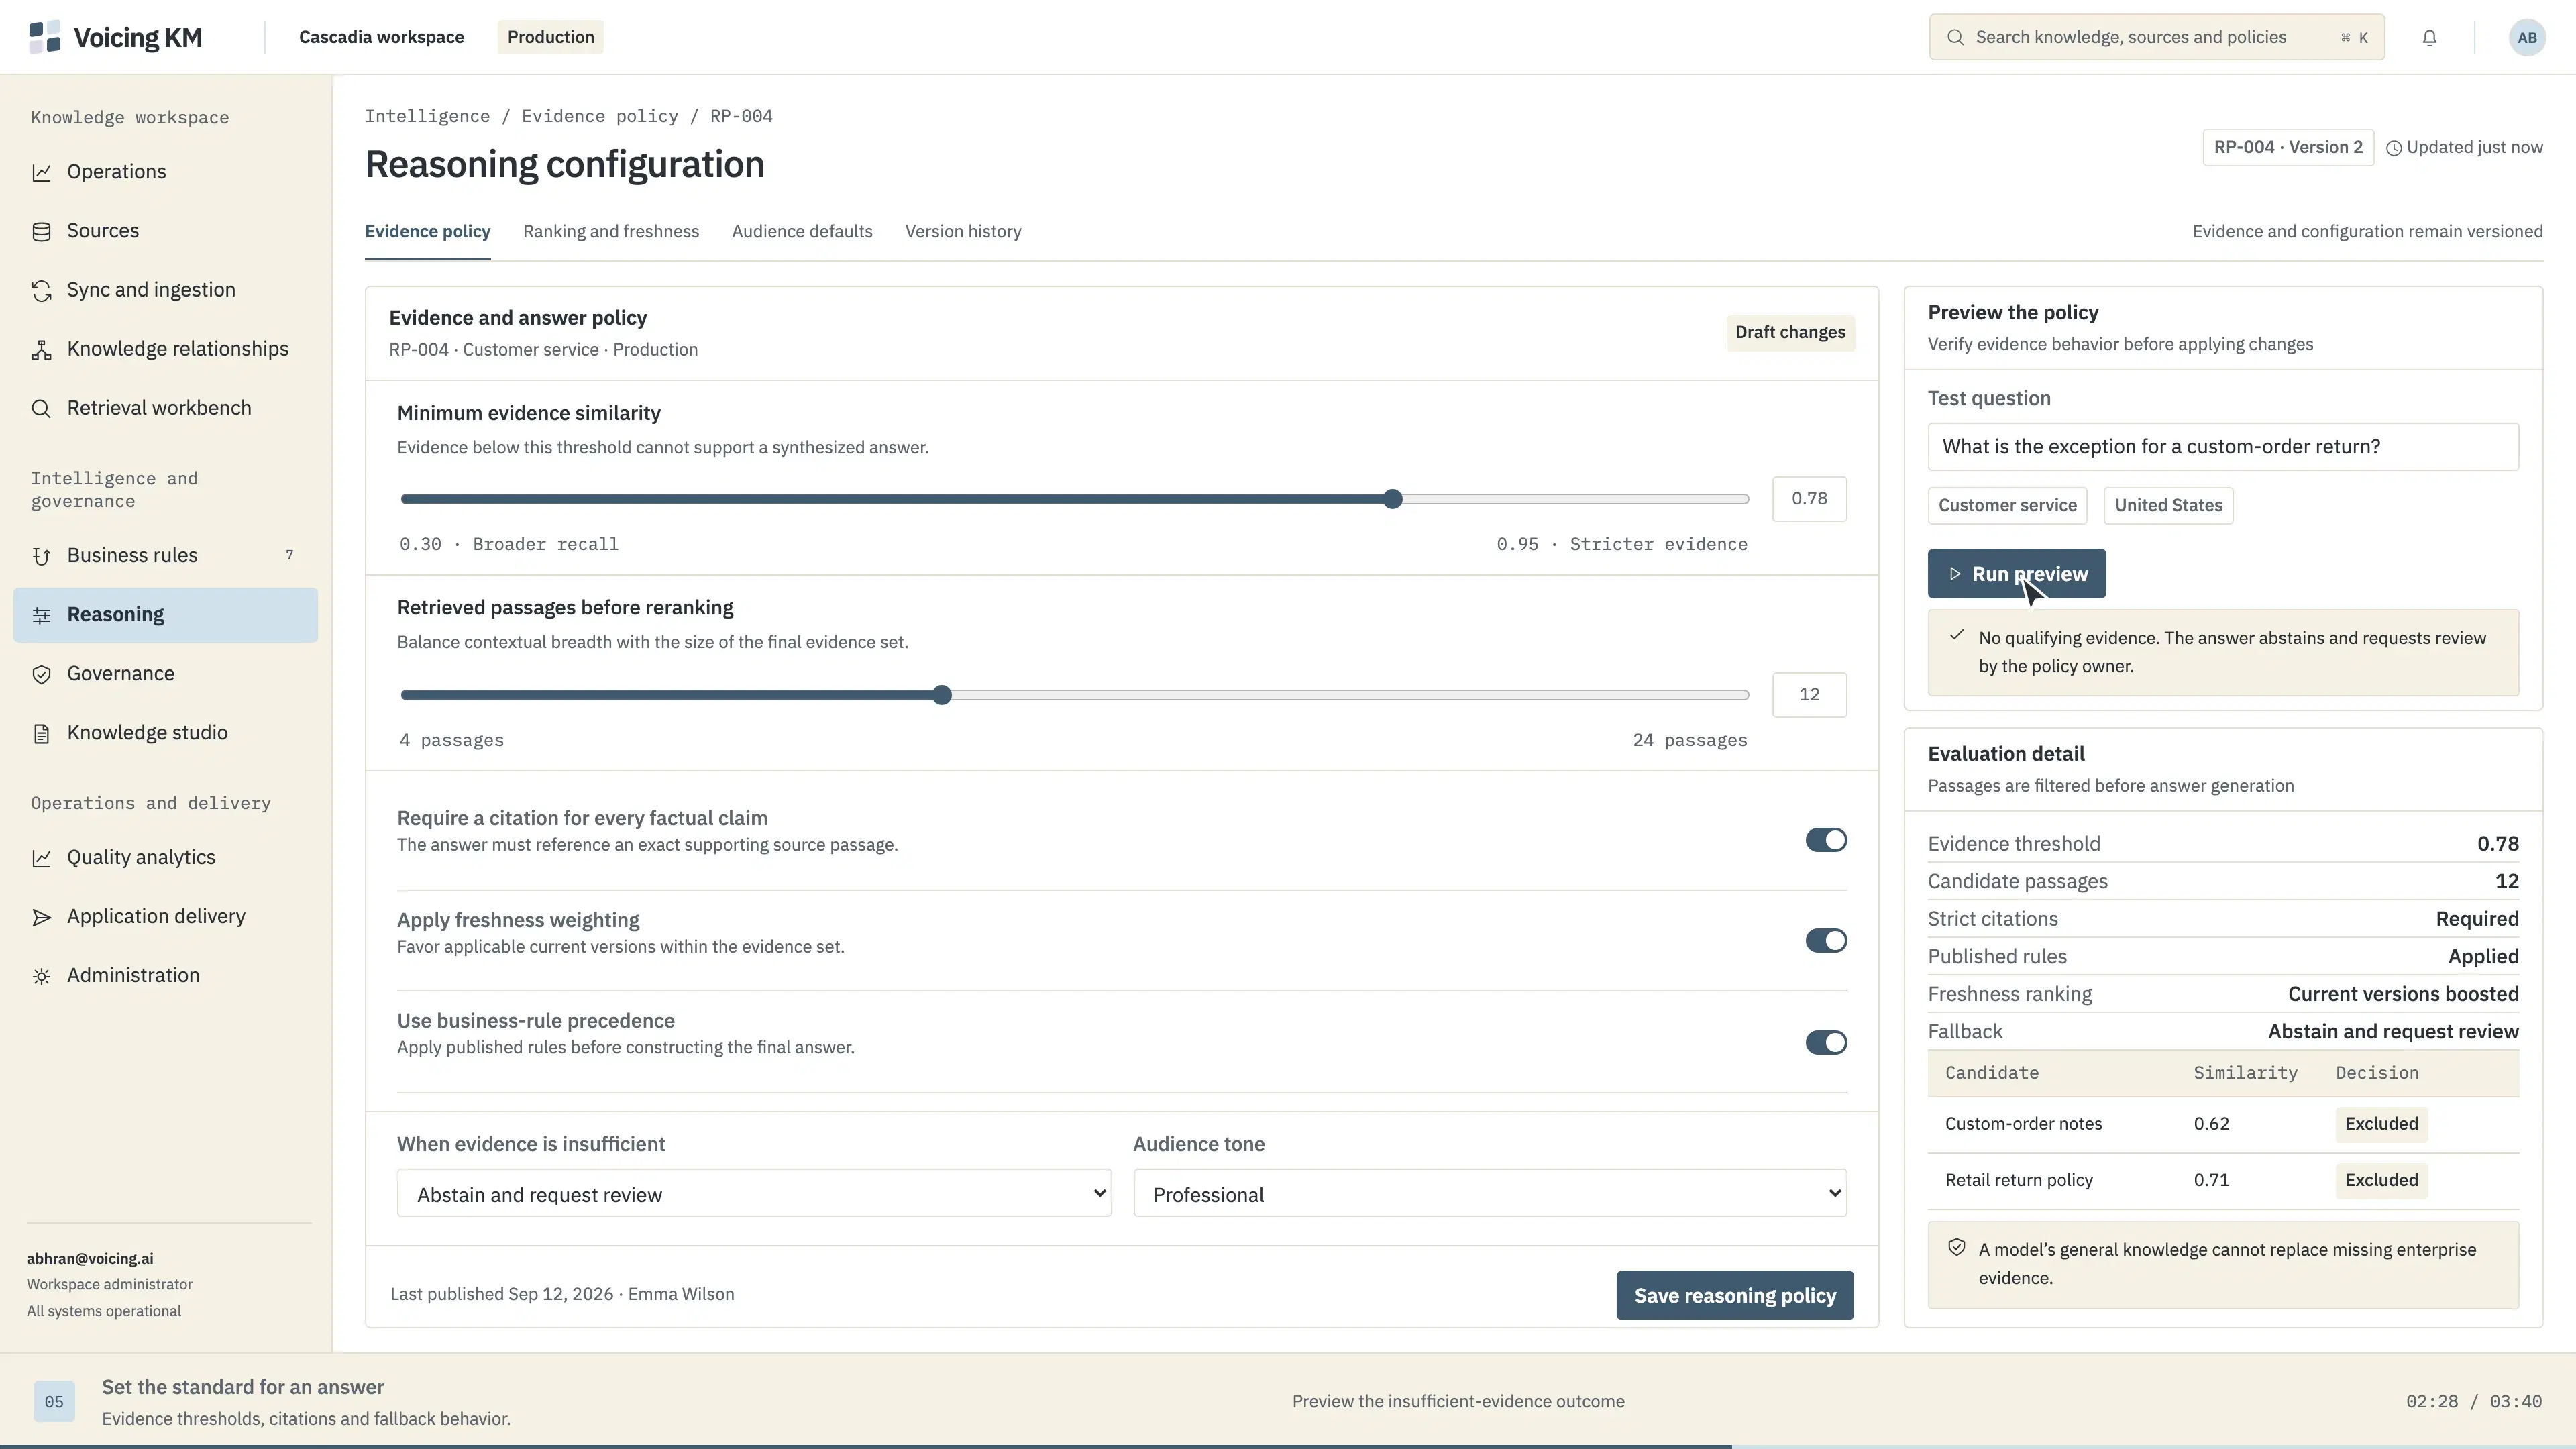Click the Production environment badge
The width and height of the screenshot is (2576, 1449).
550,37
